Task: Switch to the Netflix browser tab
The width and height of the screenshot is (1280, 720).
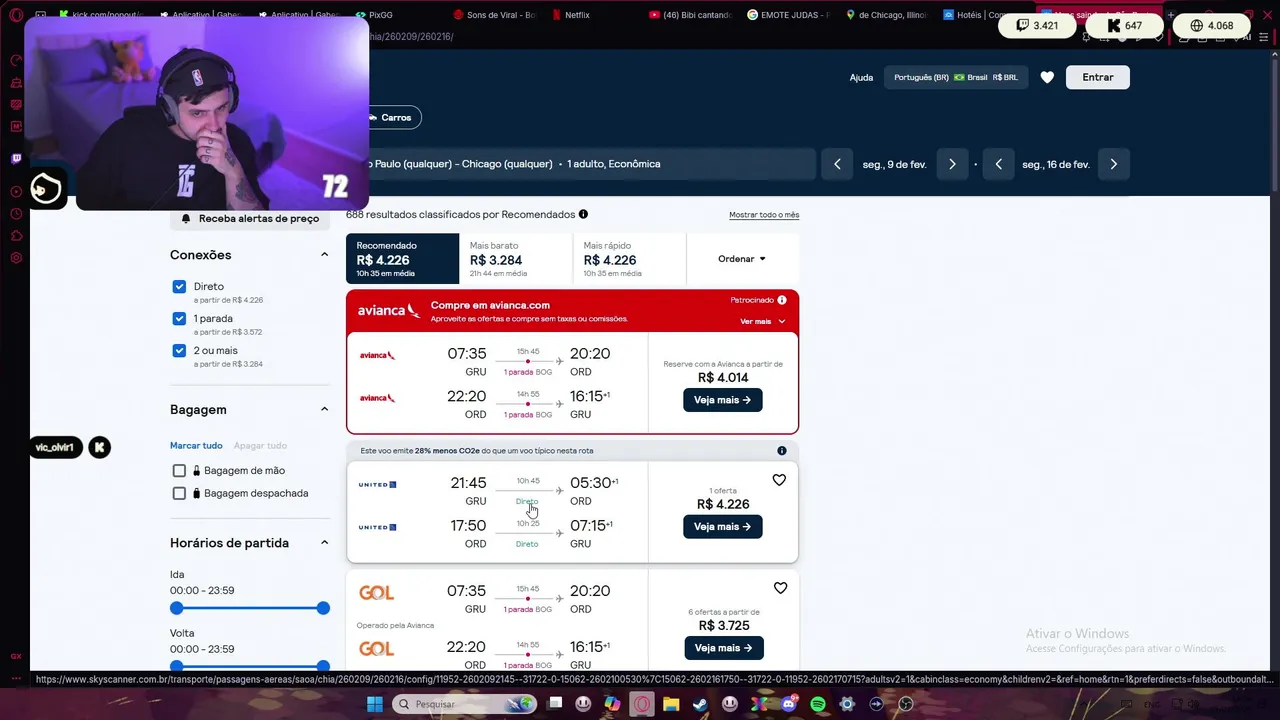Action: pyautogui.click(x=570, y=15)
